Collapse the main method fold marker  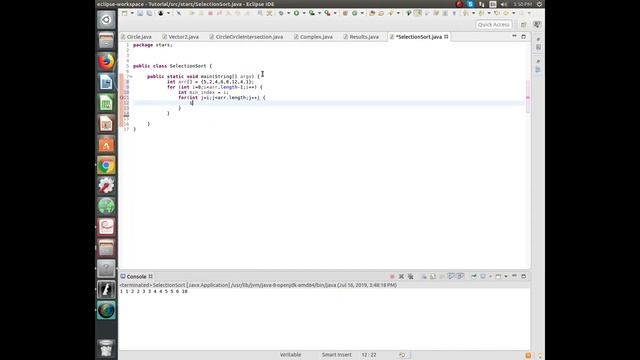[131, 76]
